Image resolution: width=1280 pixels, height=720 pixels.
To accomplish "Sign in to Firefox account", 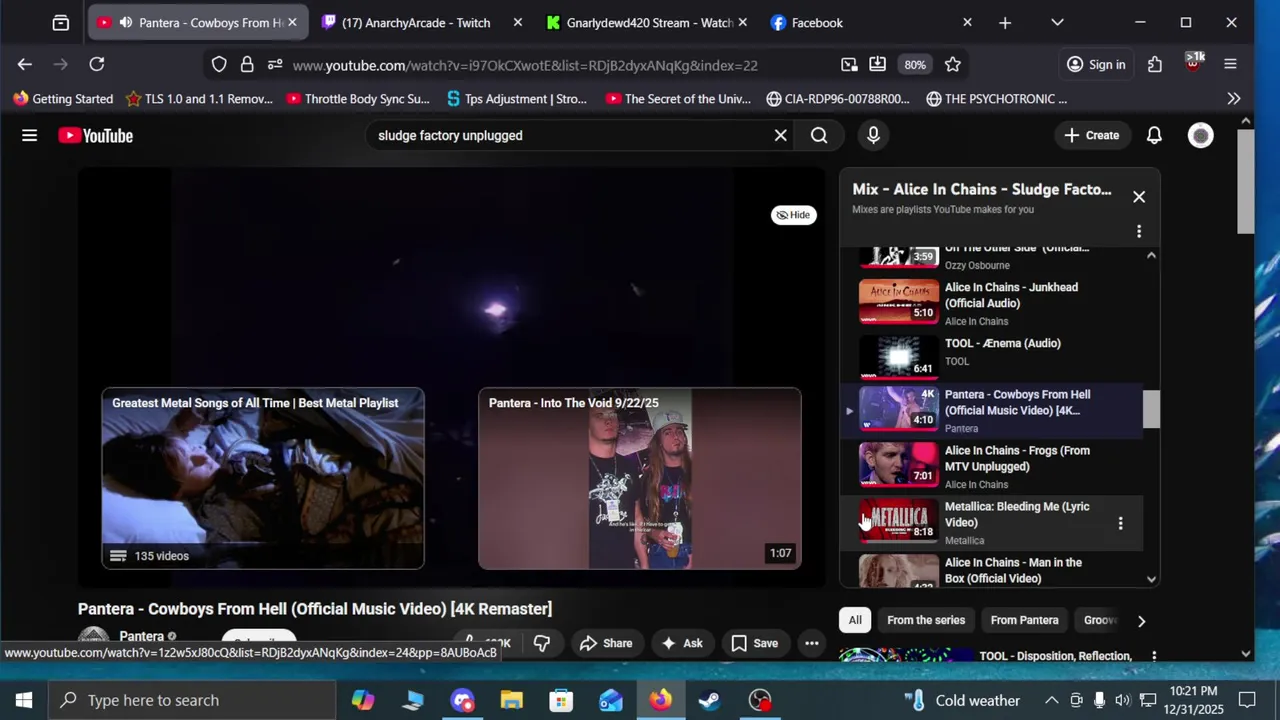I will (x=1096, y=65).
